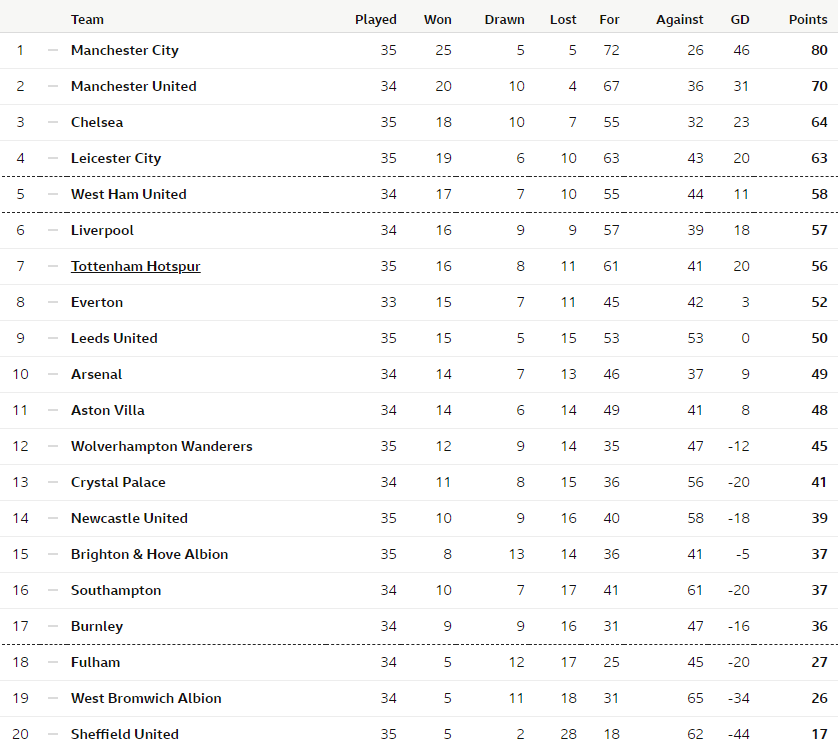Click the Team column header
The image size is (838, 749).
tap(87, 20)
